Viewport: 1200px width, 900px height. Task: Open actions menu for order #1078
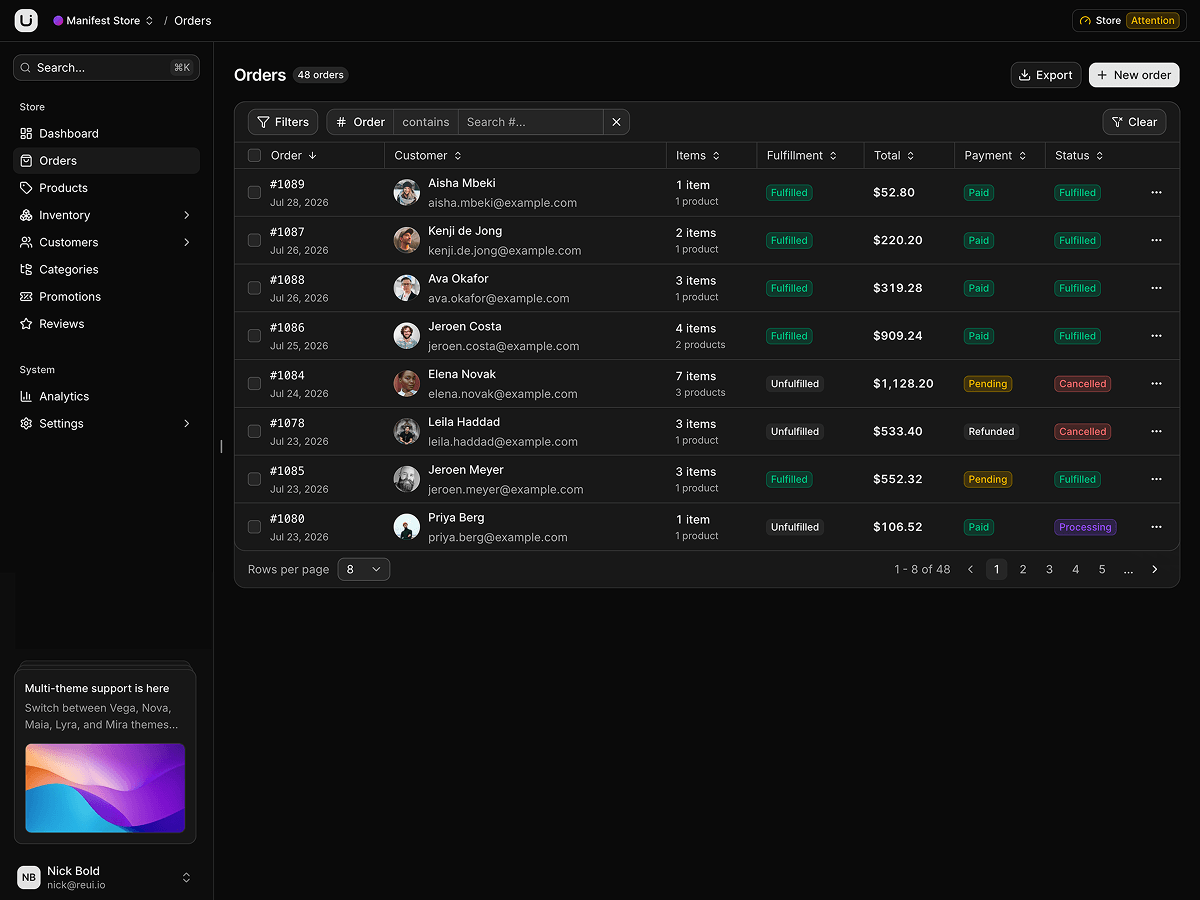1156,431
